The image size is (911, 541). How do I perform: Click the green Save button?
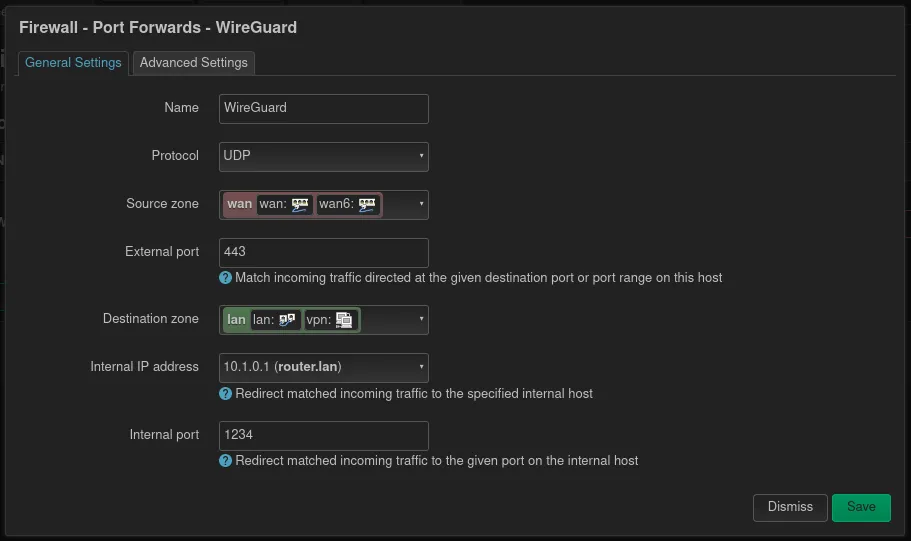(x=861, y=507)
